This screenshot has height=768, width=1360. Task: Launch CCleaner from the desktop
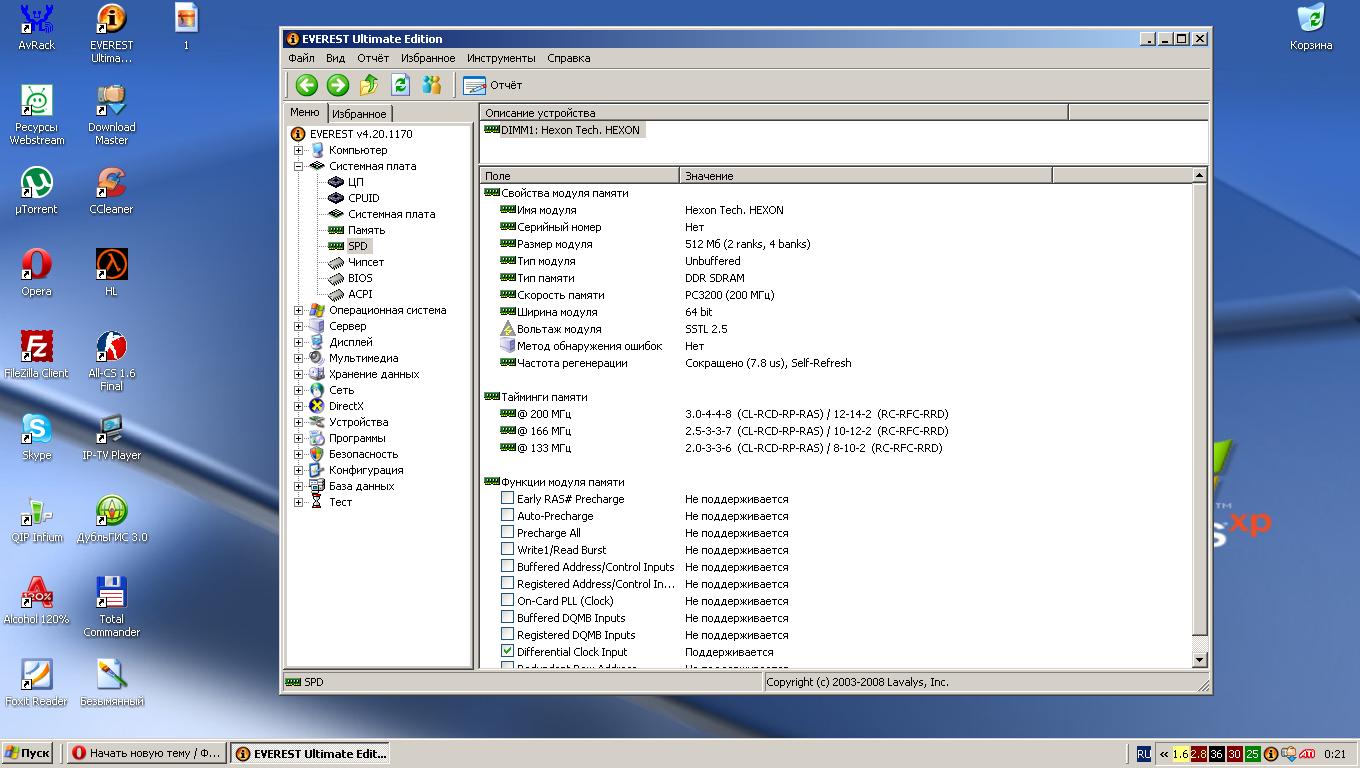111,191
